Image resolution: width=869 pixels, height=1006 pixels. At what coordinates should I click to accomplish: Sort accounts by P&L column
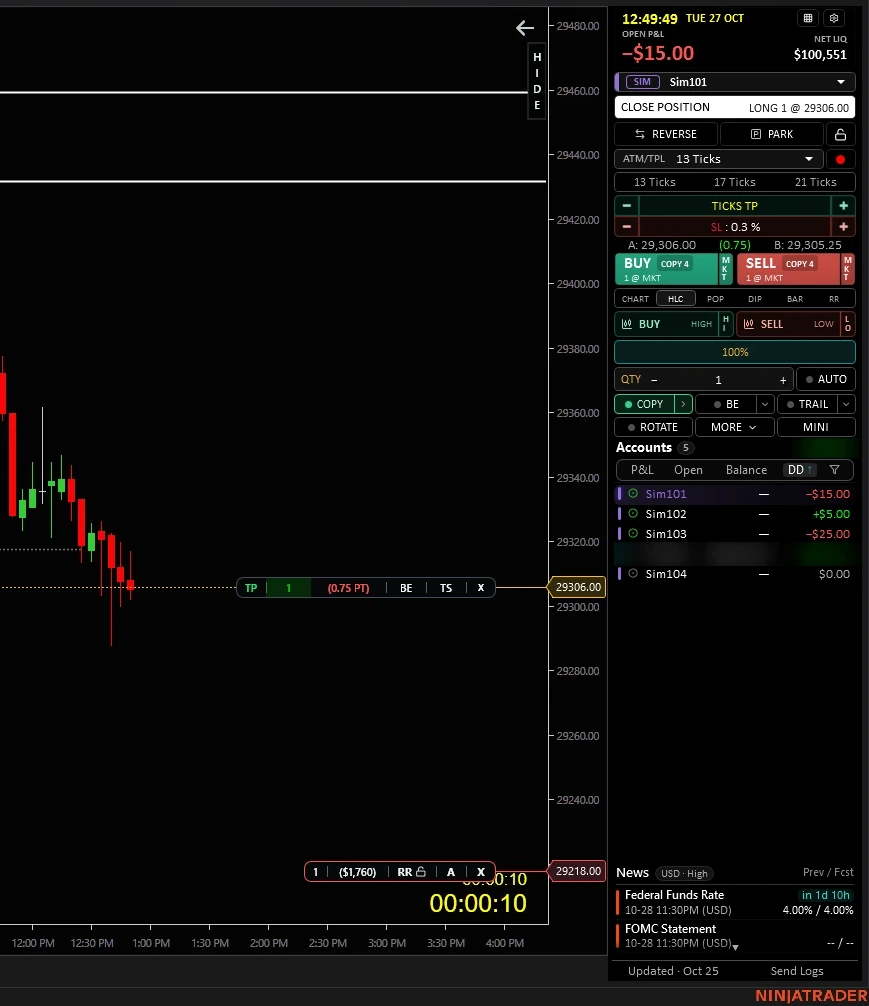tap(642, 470)
